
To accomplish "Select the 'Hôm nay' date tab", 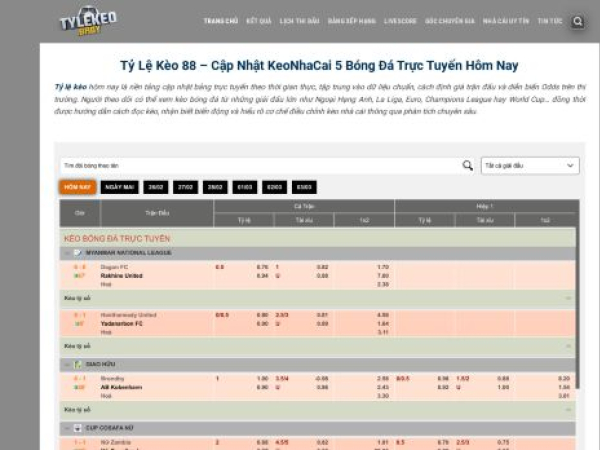I will coord(78,187).
